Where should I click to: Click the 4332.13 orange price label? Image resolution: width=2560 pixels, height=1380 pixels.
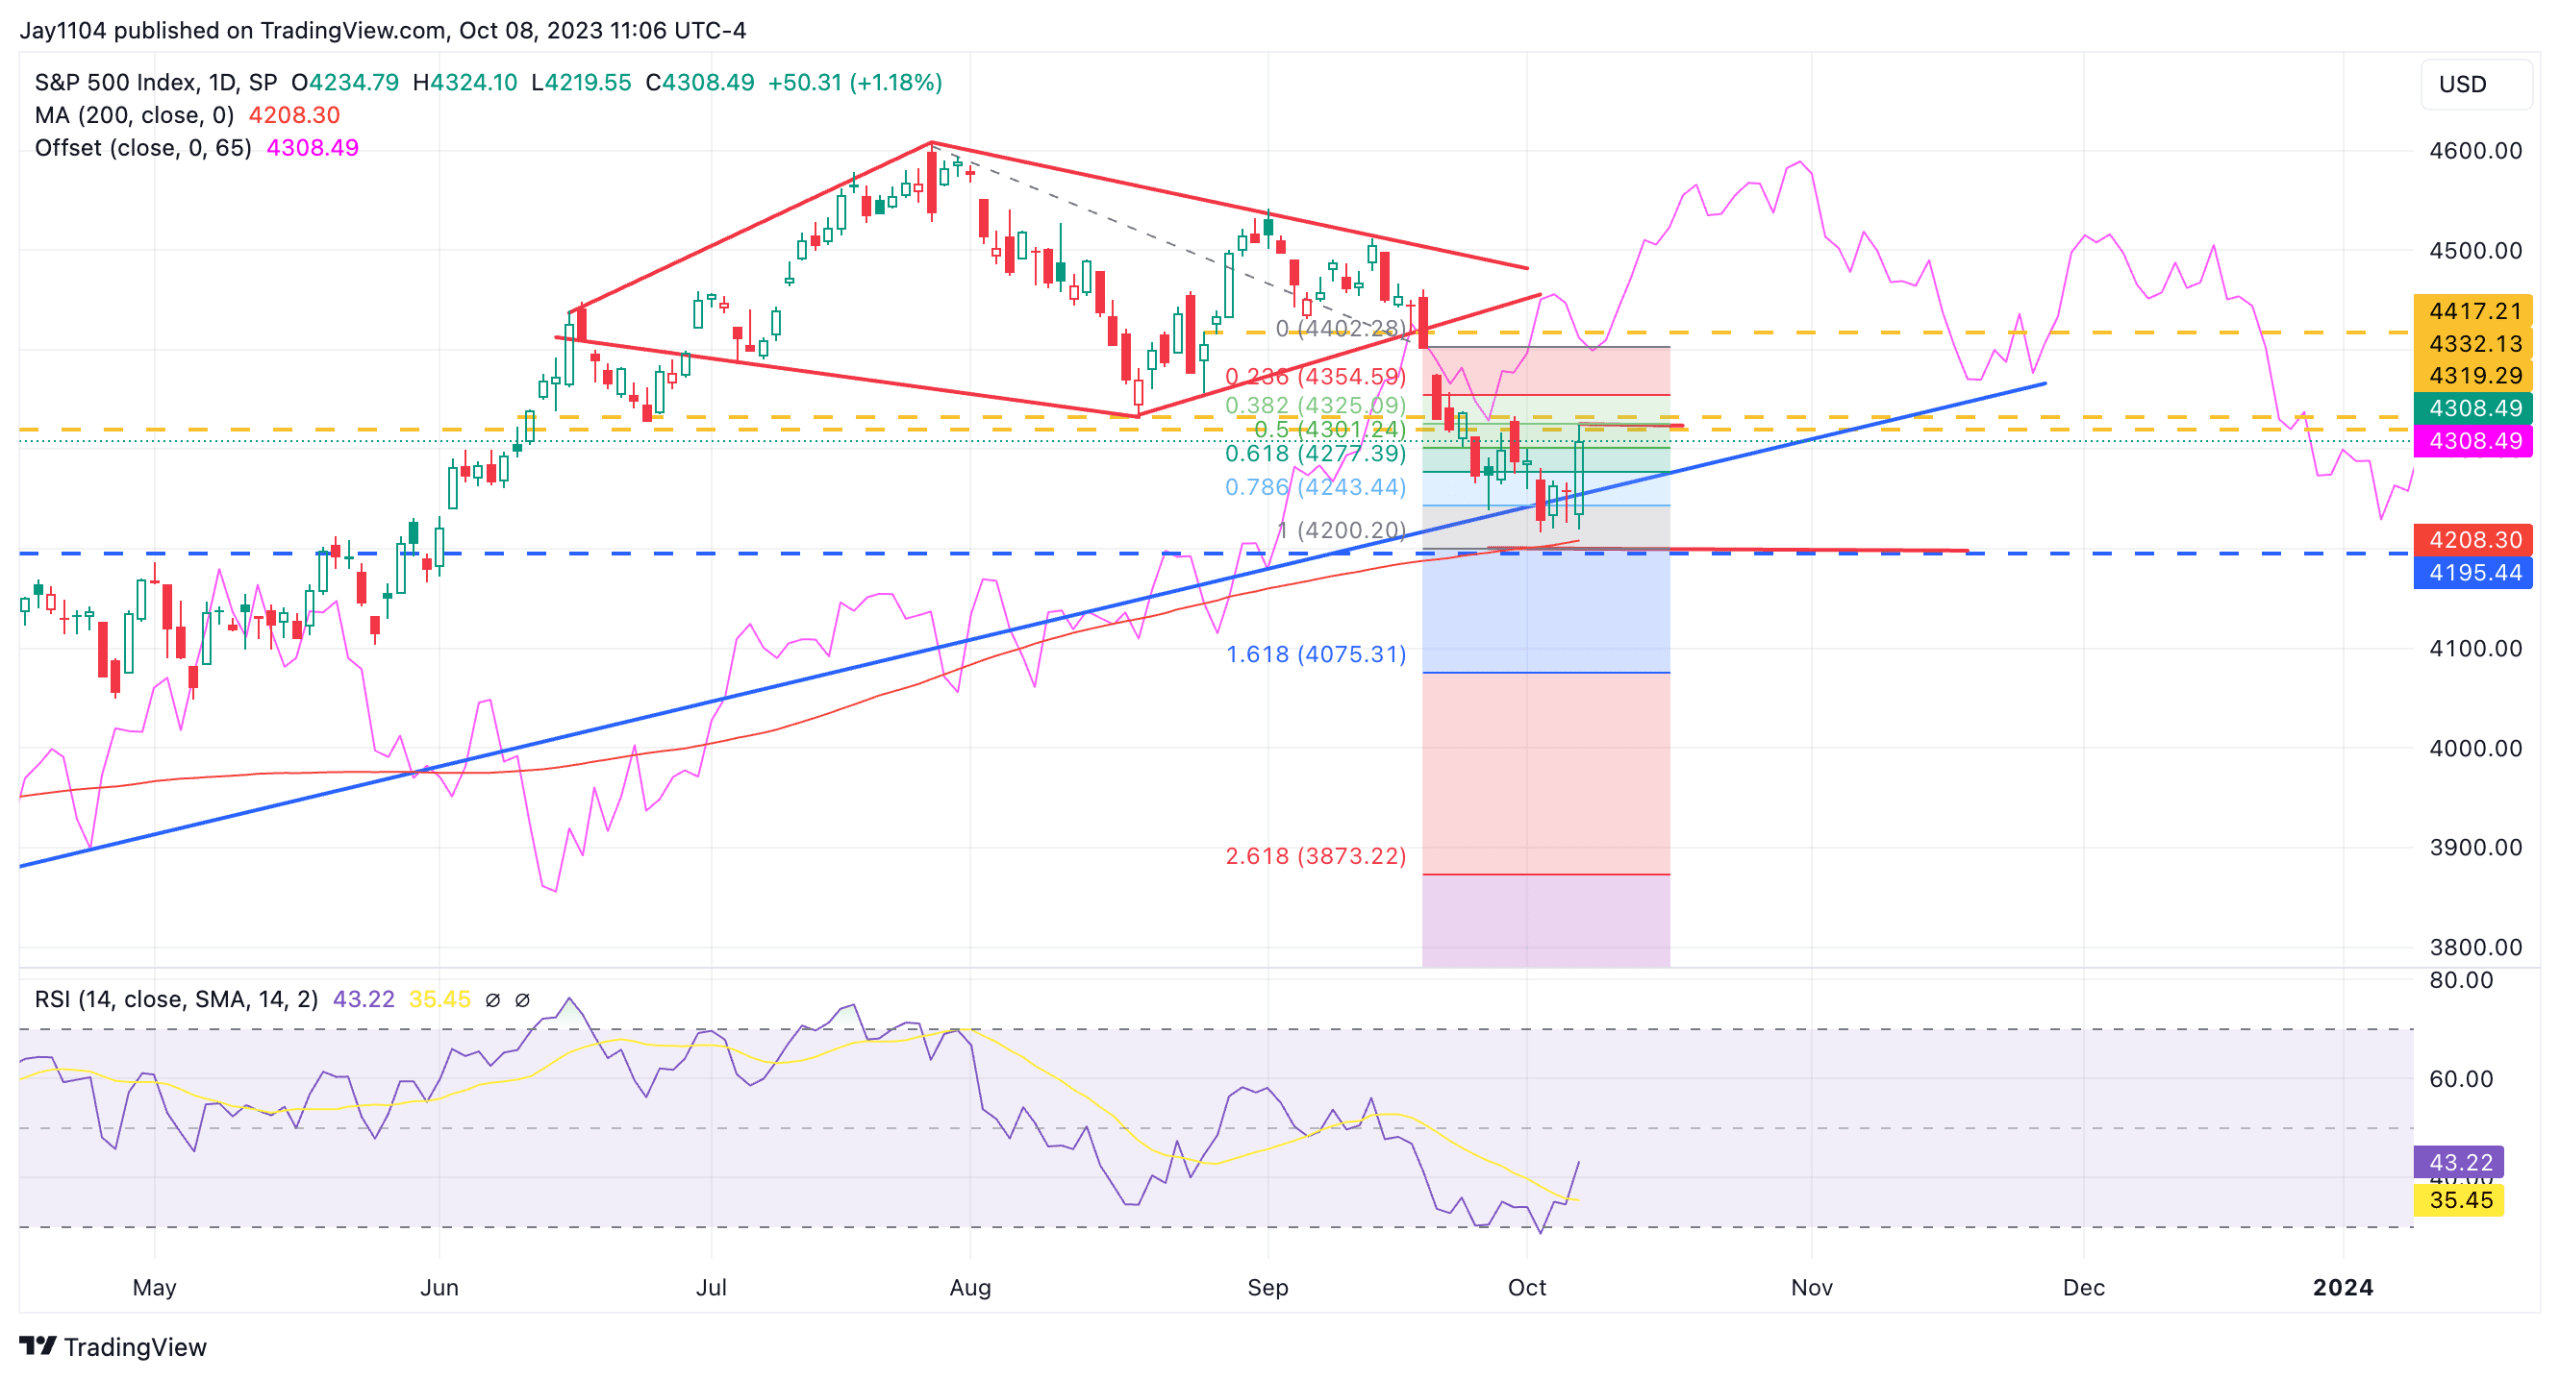point(2473,343)
